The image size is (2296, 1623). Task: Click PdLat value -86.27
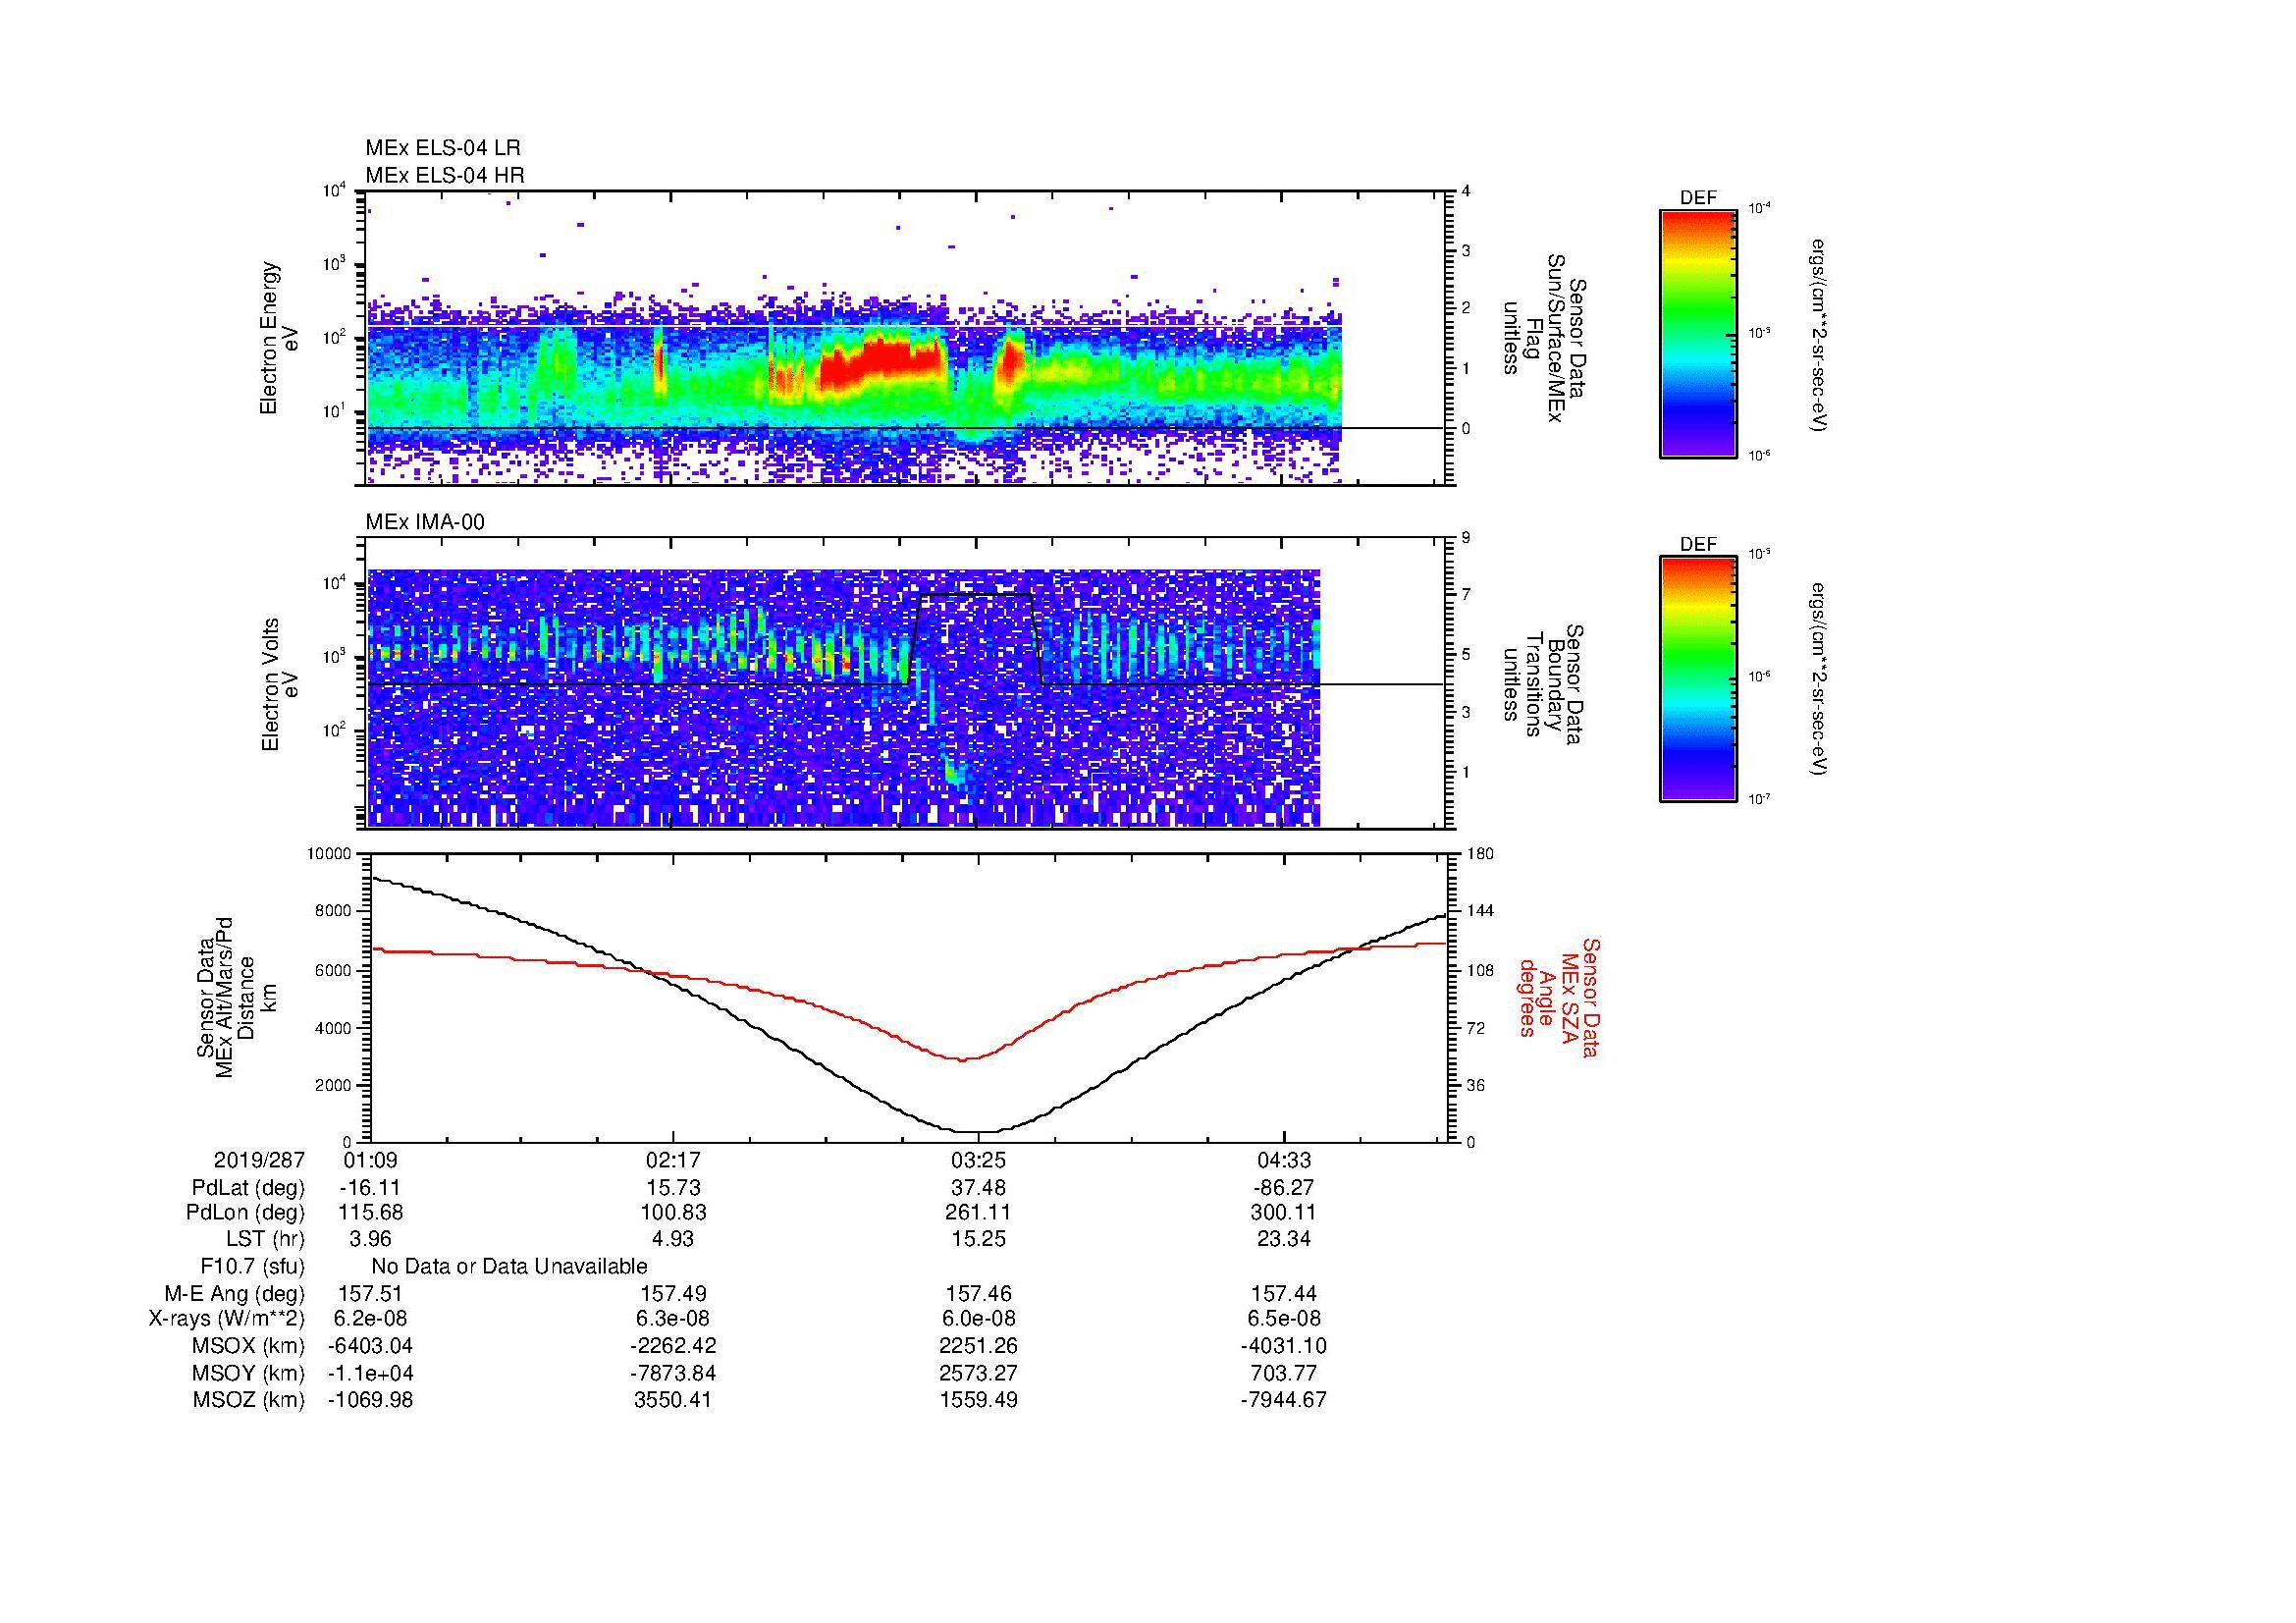1283,1188
